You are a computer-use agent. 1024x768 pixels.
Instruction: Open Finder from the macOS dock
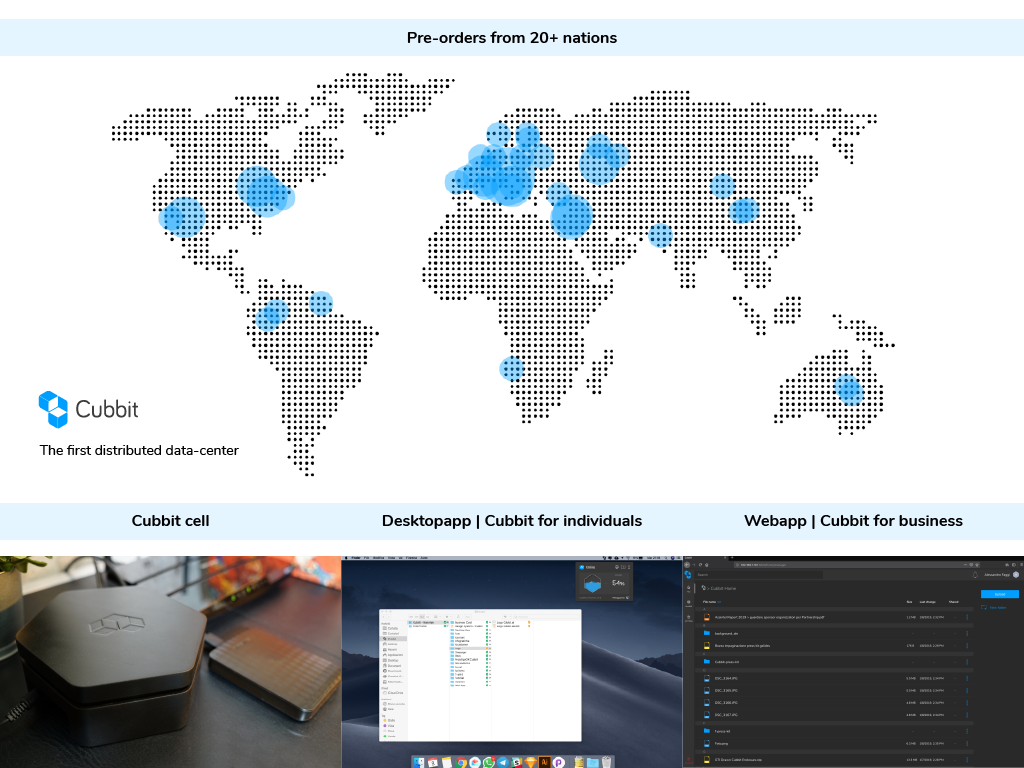[x=418, y=762]
